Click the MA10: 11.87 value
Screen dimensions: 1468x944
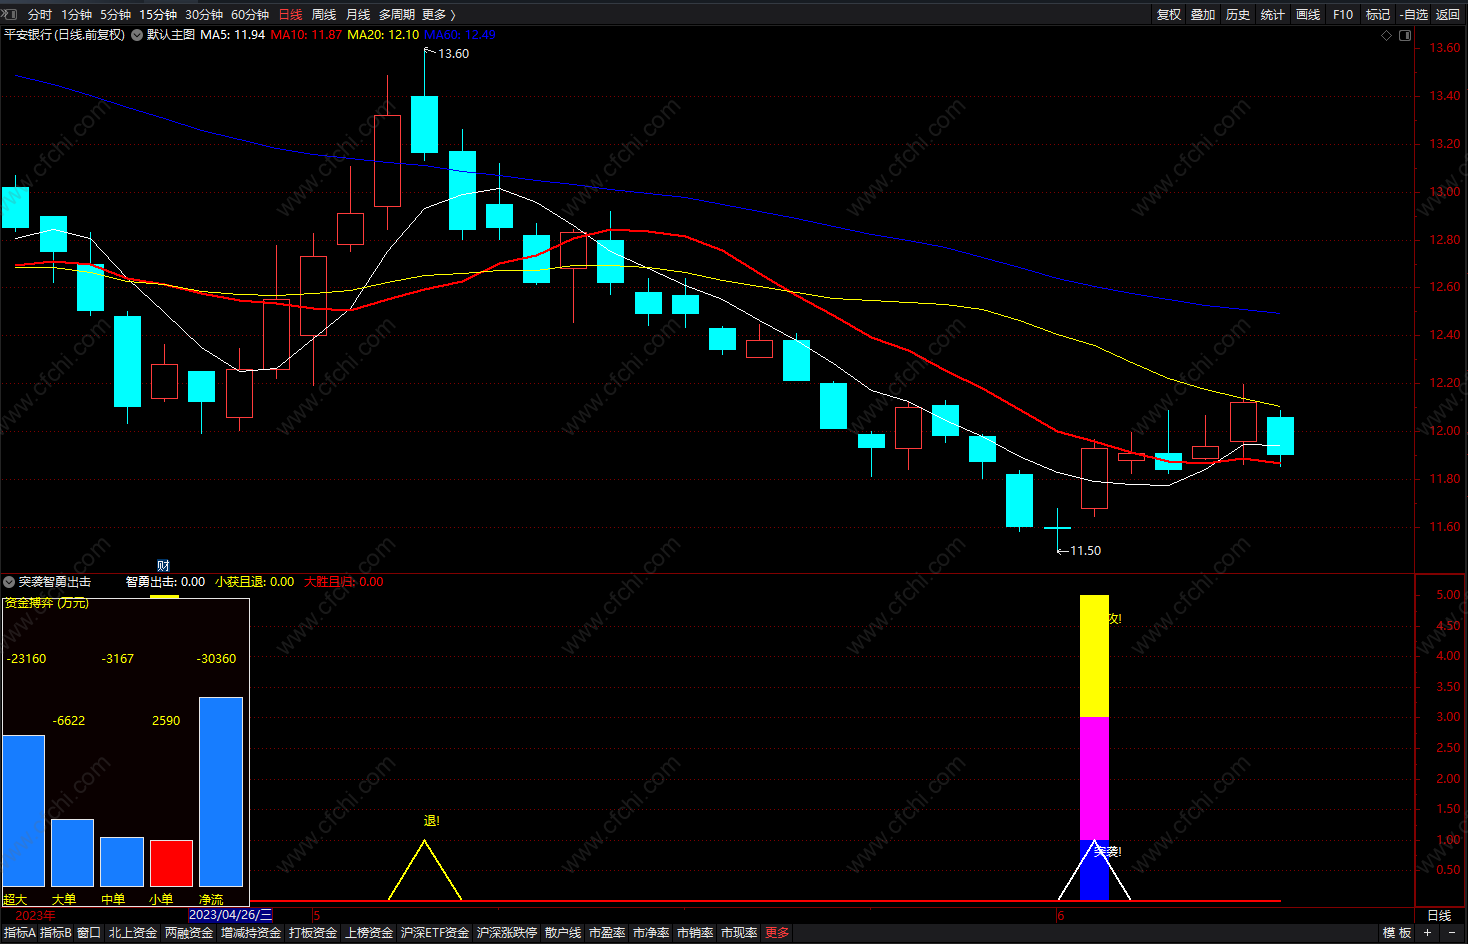click(x=306, y=35)
